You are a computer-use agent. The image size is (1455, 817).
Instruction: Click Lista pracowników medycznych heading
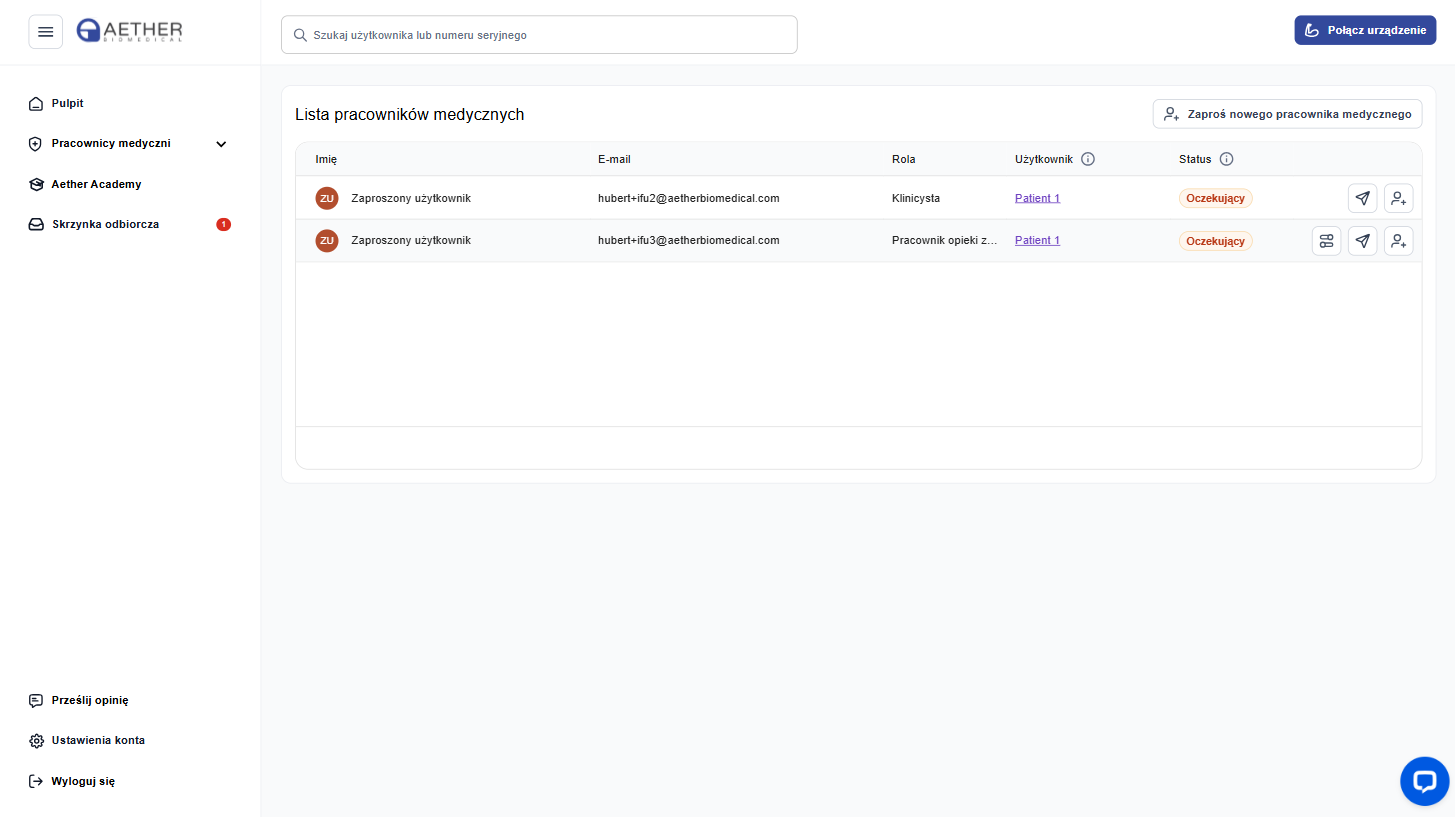[x=409, y=114]
